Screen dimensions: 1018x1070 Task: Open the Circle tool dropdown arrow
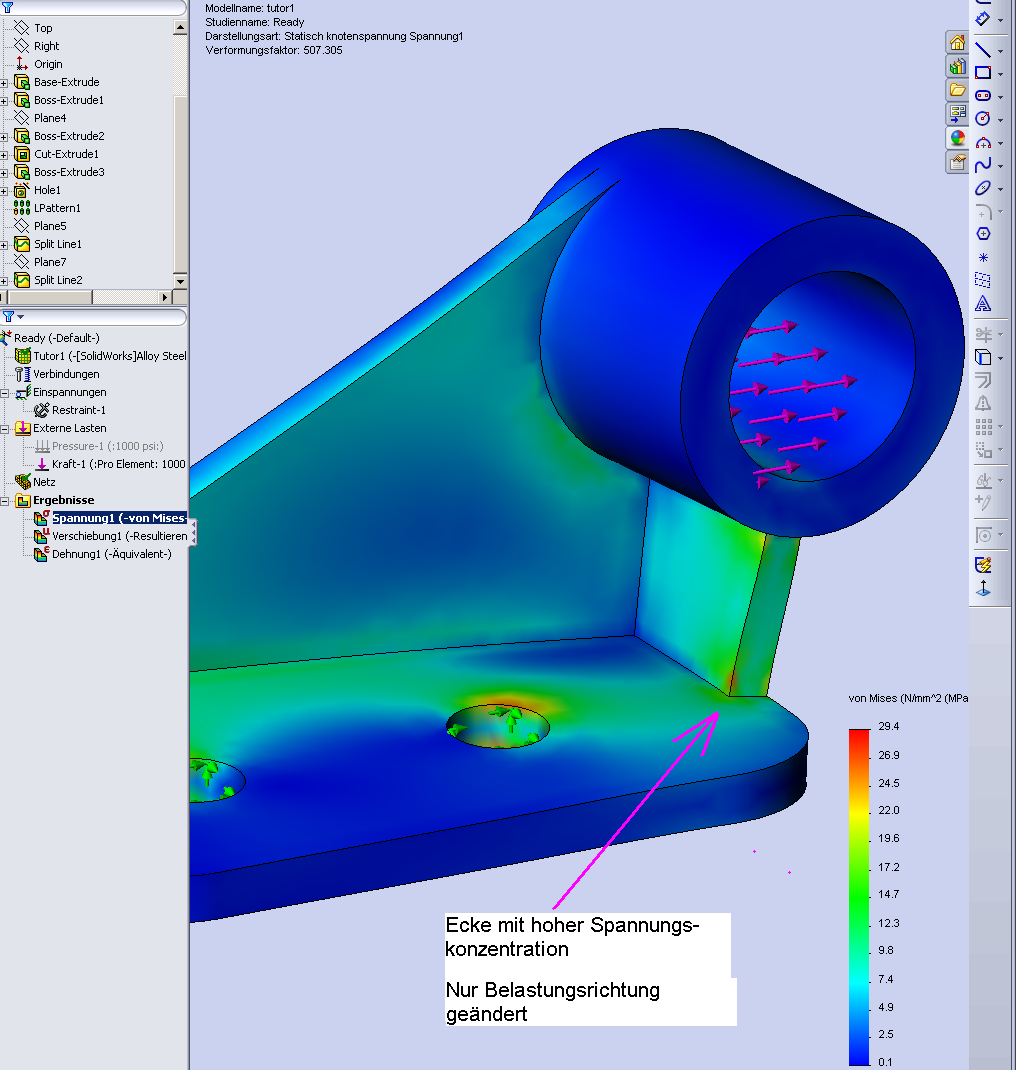click(1000, 120)
